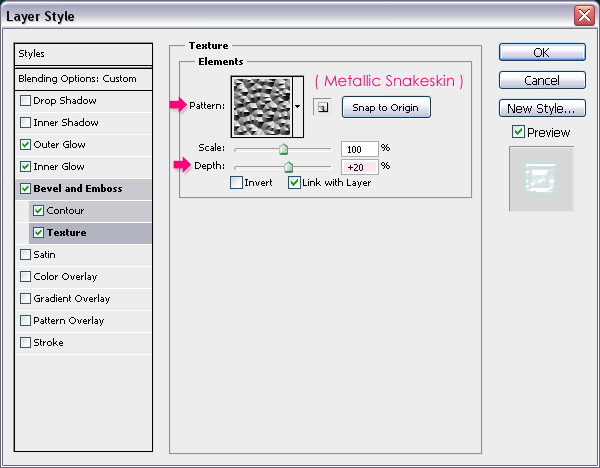The image size is (600, 468).
Task: Click the New Style... button
Action: coord(541,108)
